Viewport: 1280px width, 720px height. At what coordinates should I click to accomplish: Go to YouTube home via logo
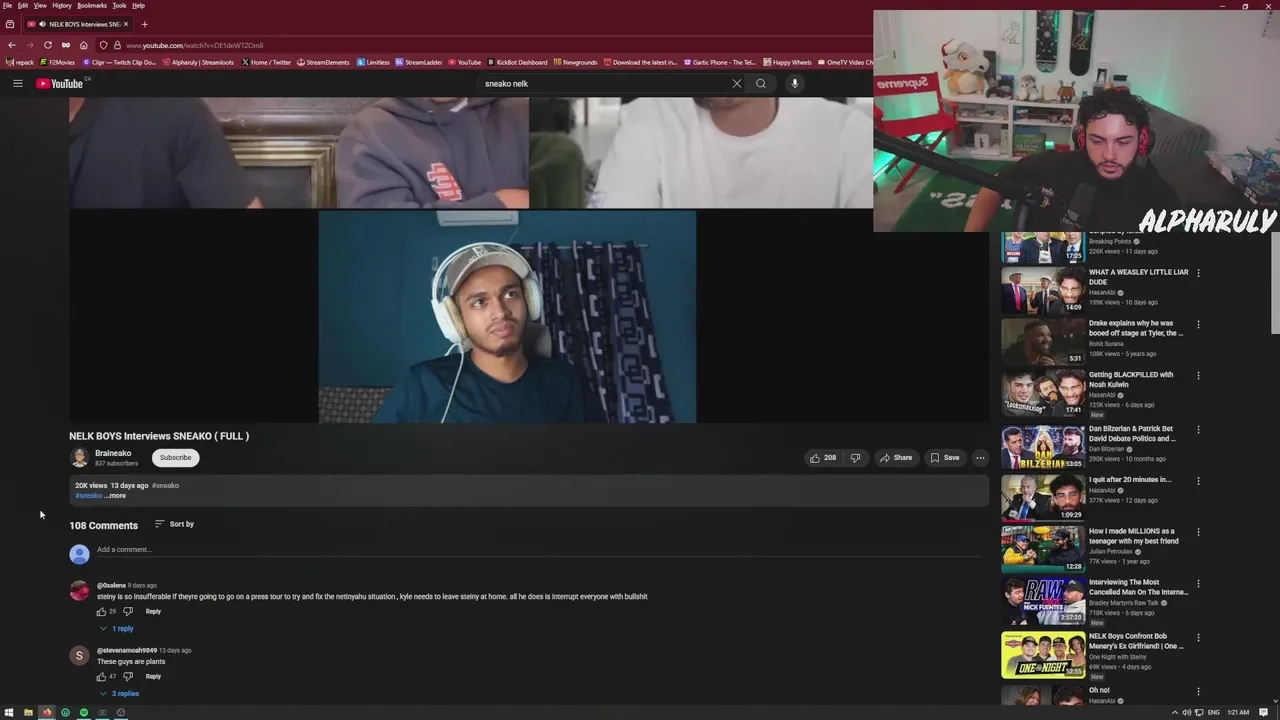point(60,84)
